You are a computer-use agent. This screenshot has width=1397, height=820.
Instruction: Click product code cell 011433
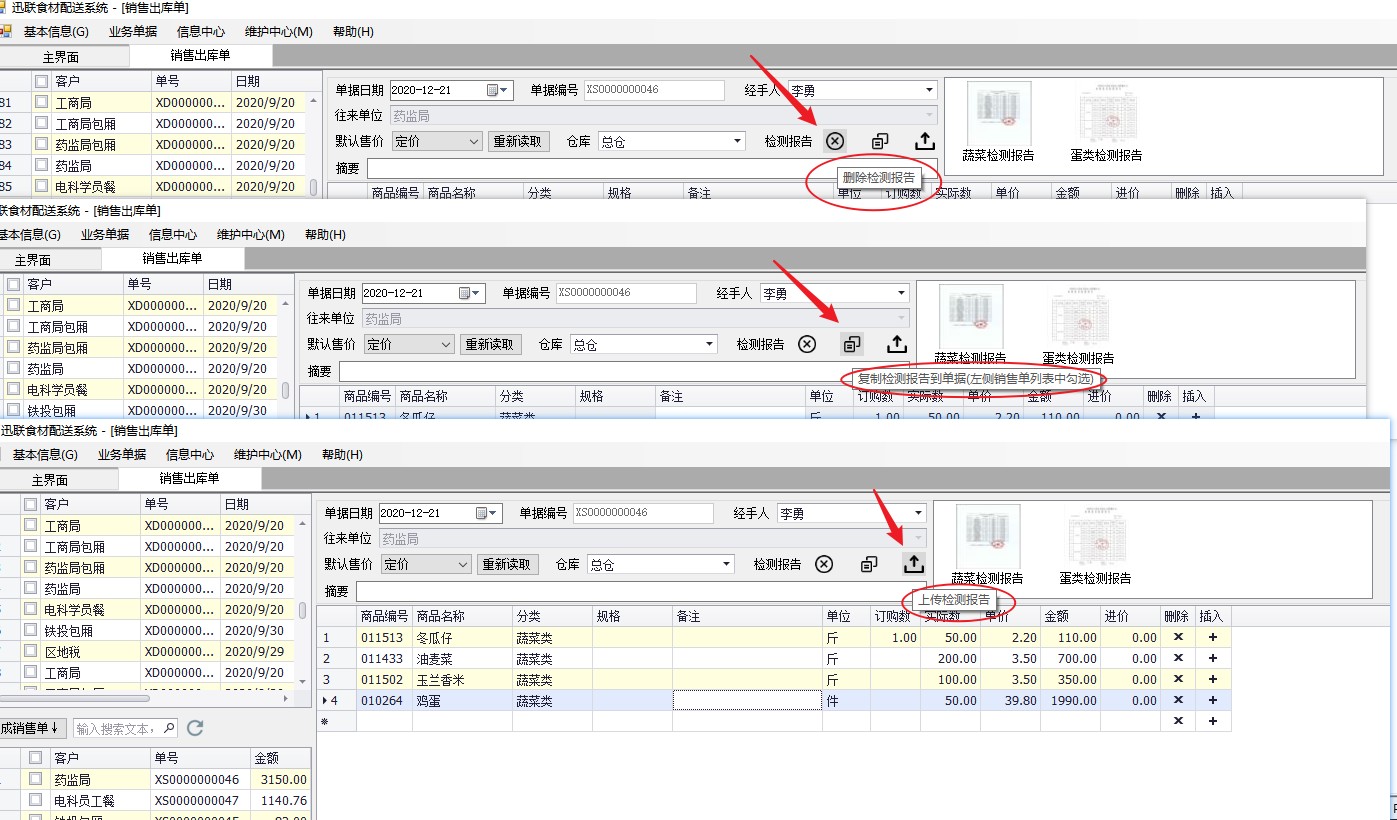click(385, 658)
